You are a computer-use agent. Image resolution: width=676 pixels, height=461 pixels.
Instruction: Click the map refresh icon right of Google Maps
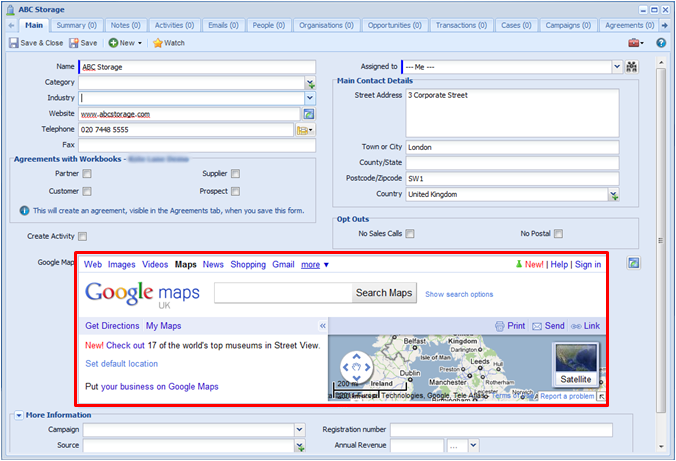pos(633,263)
